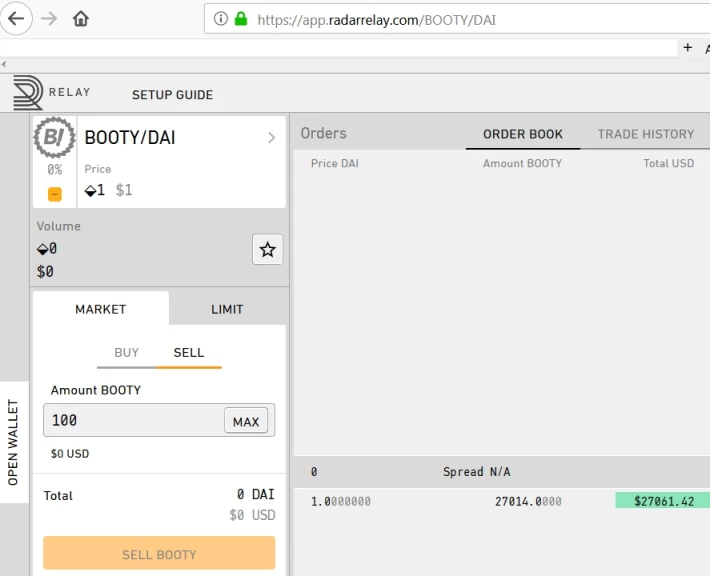Click the Amount BOOTY column header
This screenshot has width=710, height=576.
pyautogui.click(x=522, y=163)
